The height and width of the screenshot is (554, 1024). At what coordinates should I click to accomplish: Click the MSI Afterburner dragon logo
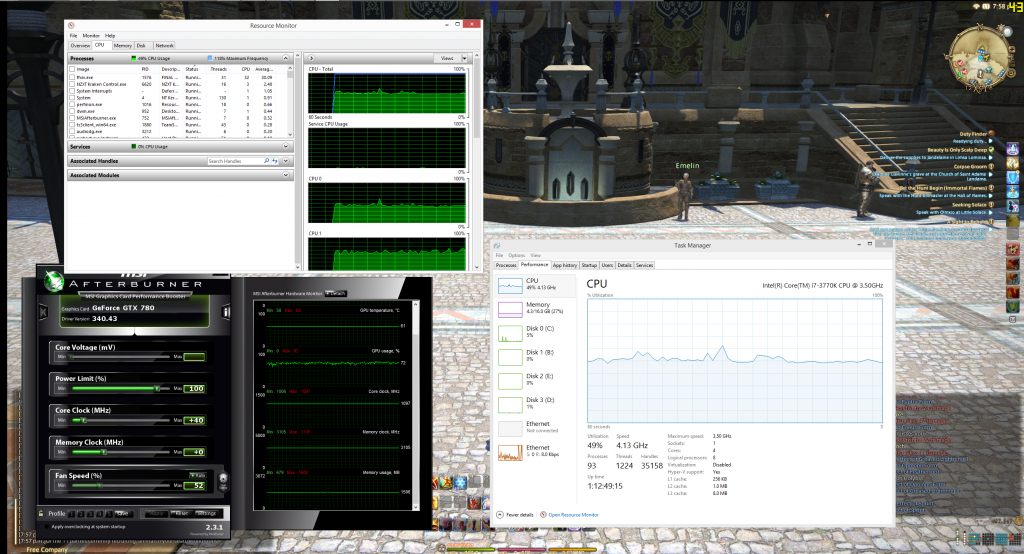pos(54,282)
